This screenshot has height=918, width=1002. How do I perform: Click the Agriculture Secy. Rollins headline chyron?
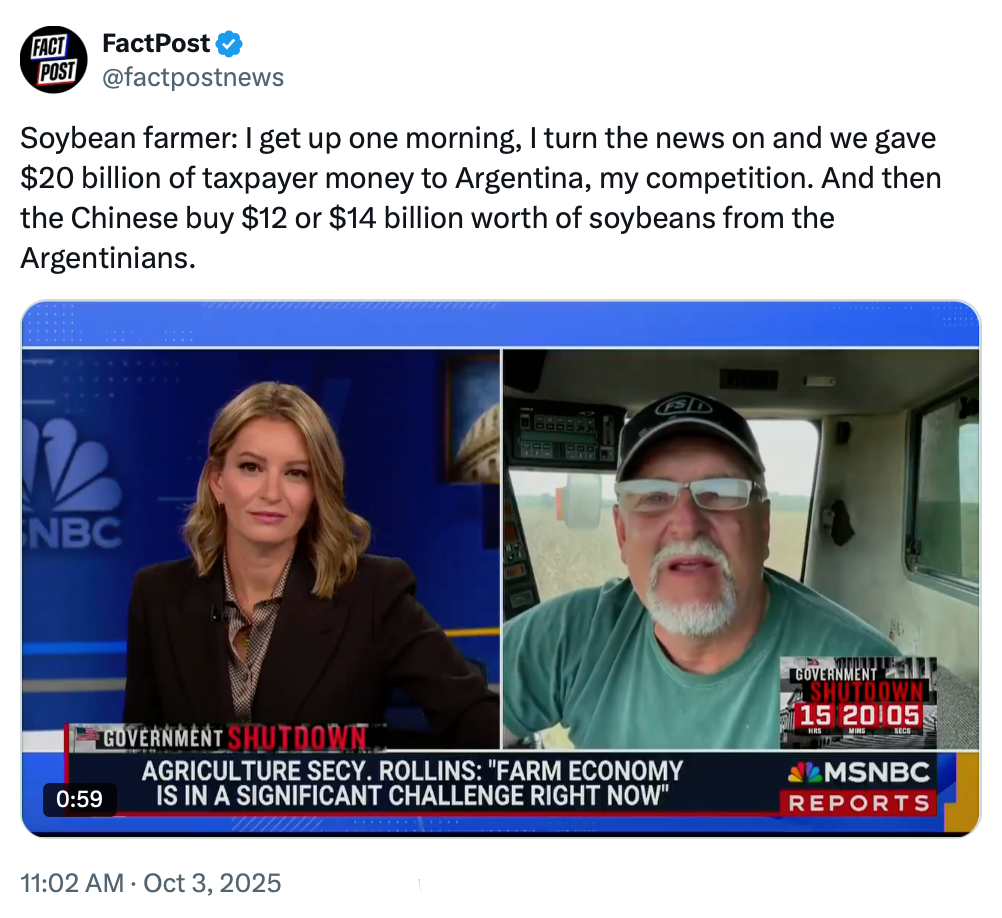click(412, 783)
